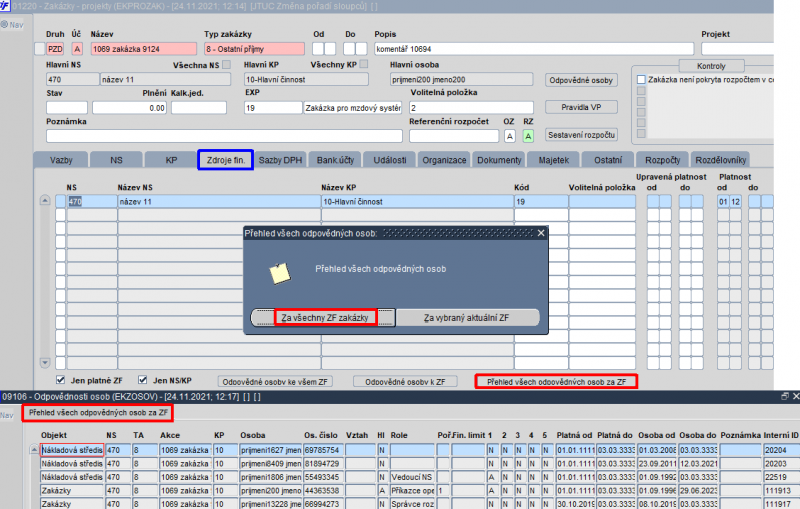
Task: Select Osoba cell prijmeni1806
Action: click(270, 477)
